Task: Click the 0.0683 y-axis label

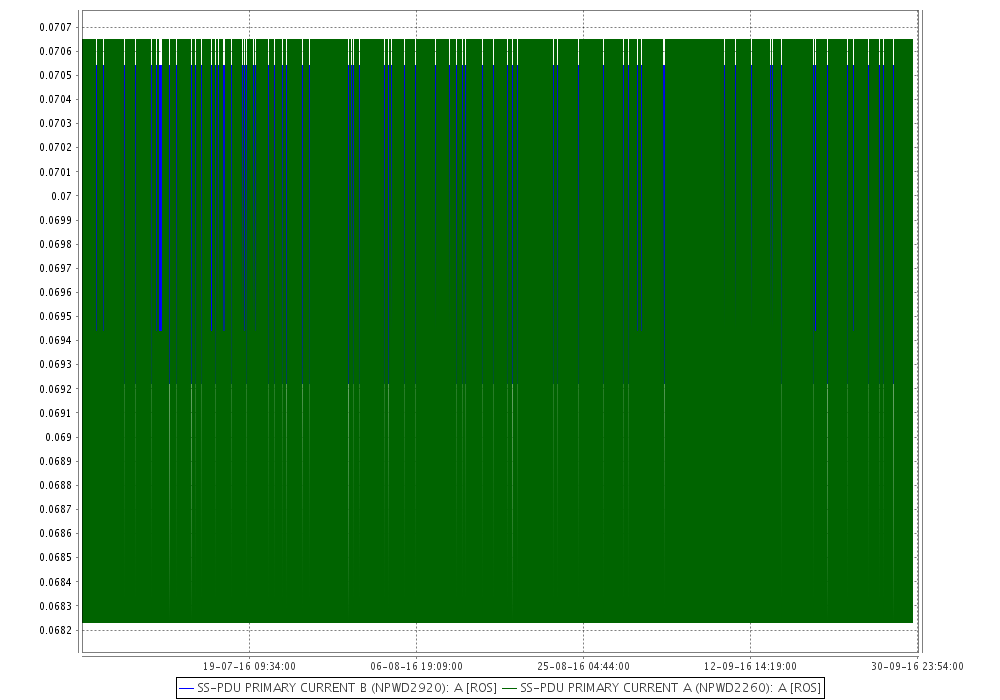Action: point(55,606)
